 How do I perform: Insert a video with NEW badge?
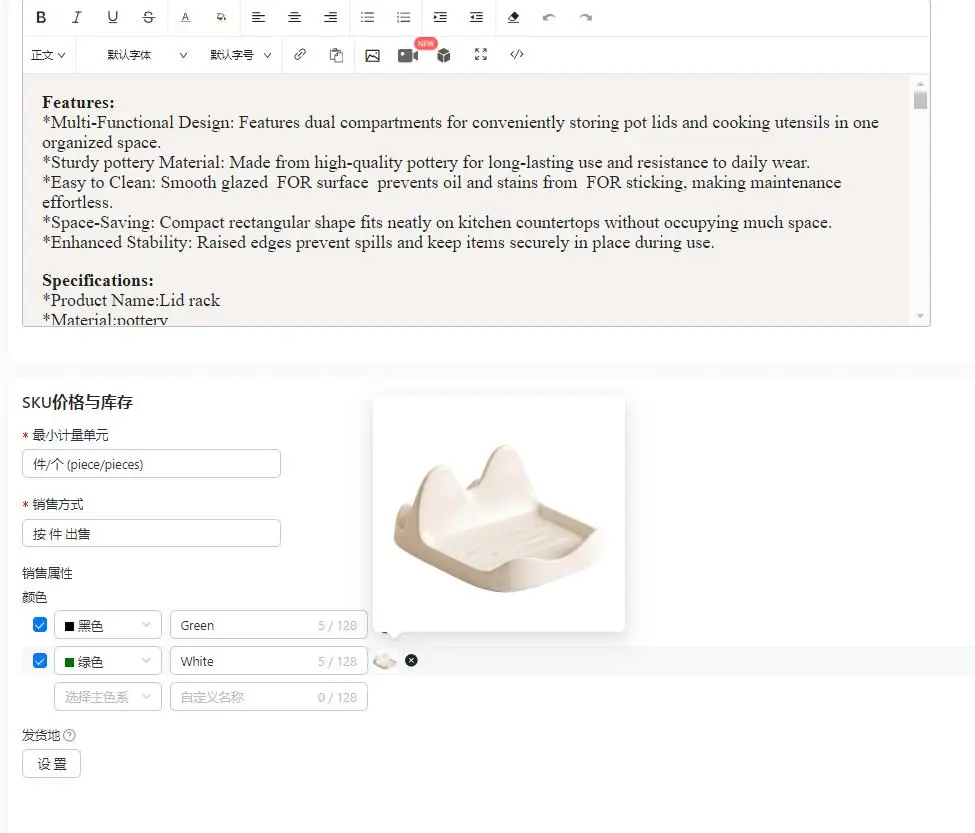coord(408,55)
